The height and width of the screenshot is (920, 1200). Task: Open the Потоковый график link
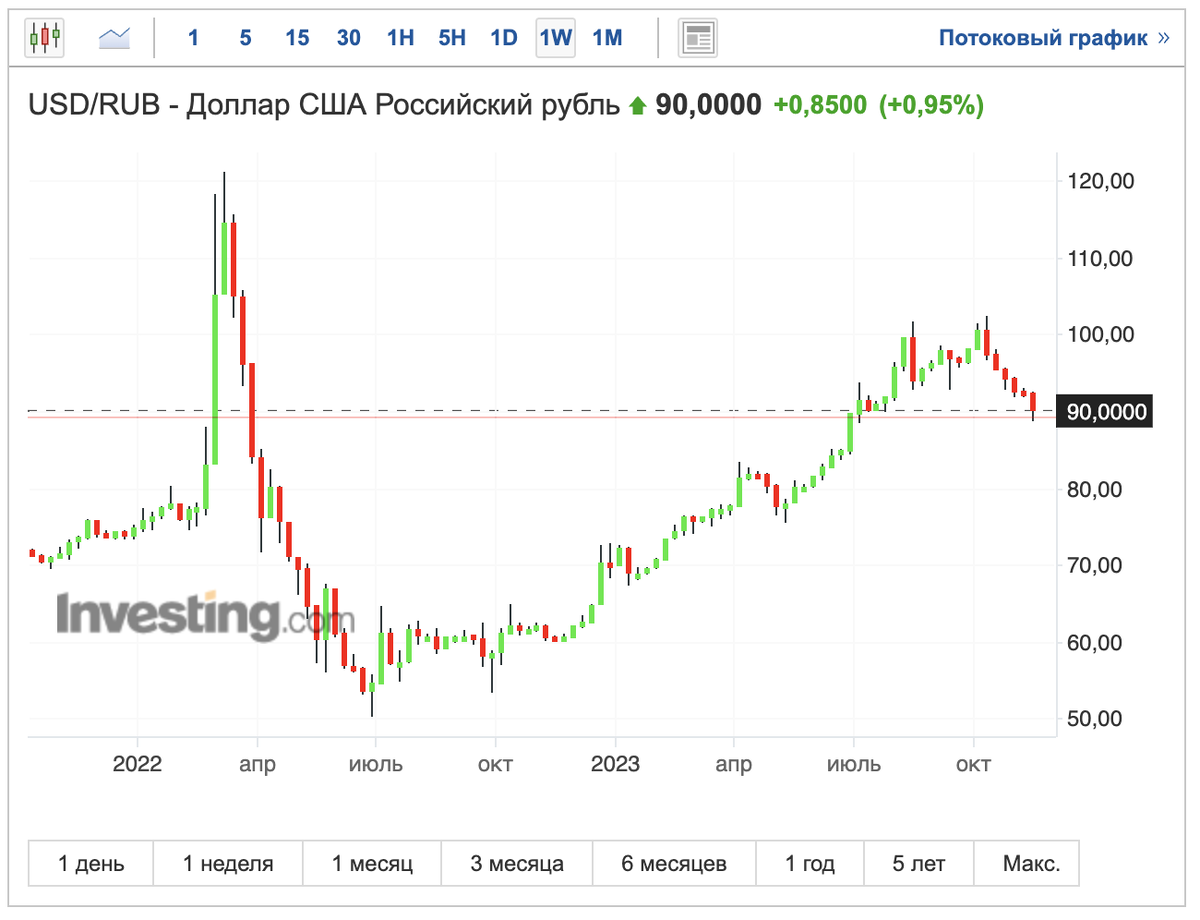coord(1054,38)
